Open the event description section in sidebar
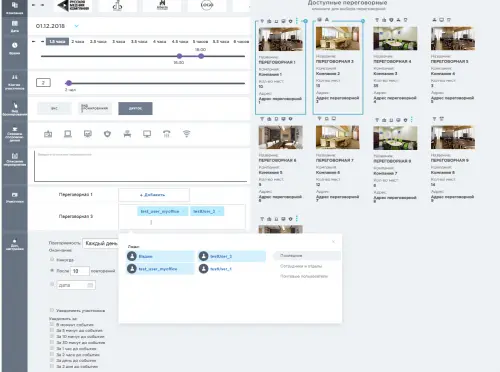Viewport: 500px width, 372px height. [14, 159]
